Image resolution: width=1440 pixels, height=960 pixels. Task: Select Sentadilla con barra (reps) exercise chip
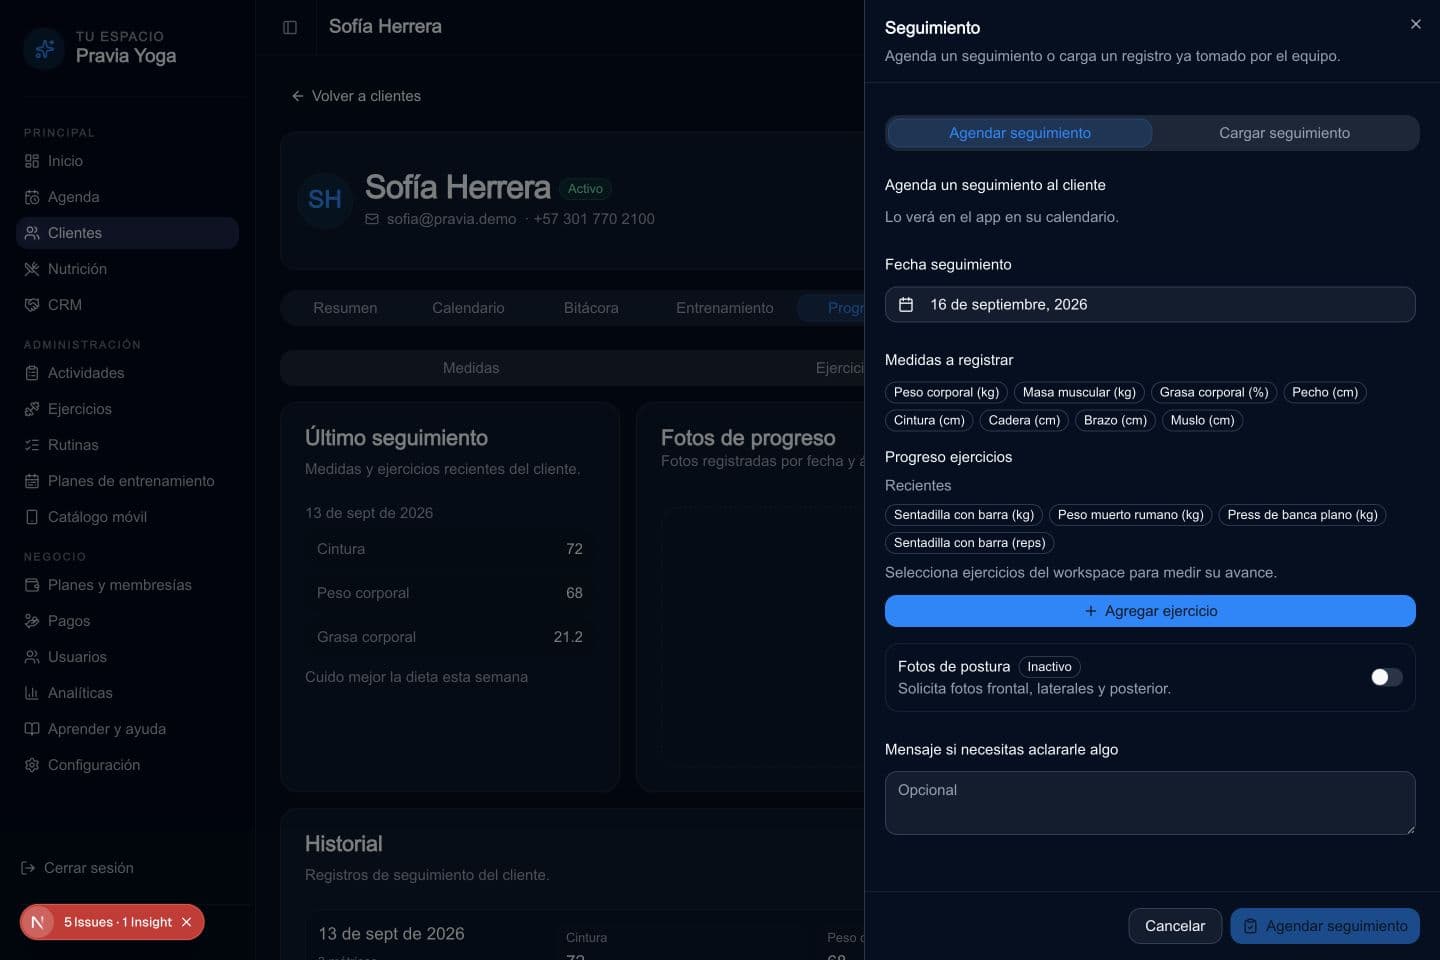(969, 542)
